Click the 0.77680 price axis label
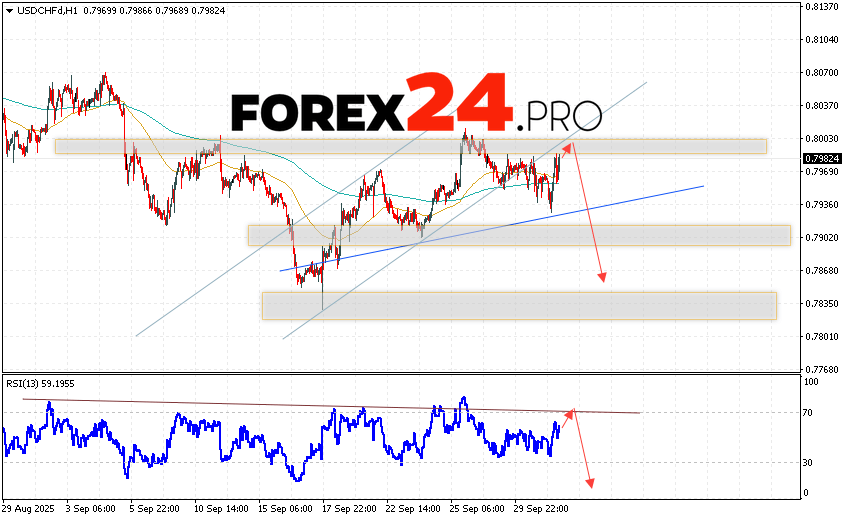 [x=820, y=369]
